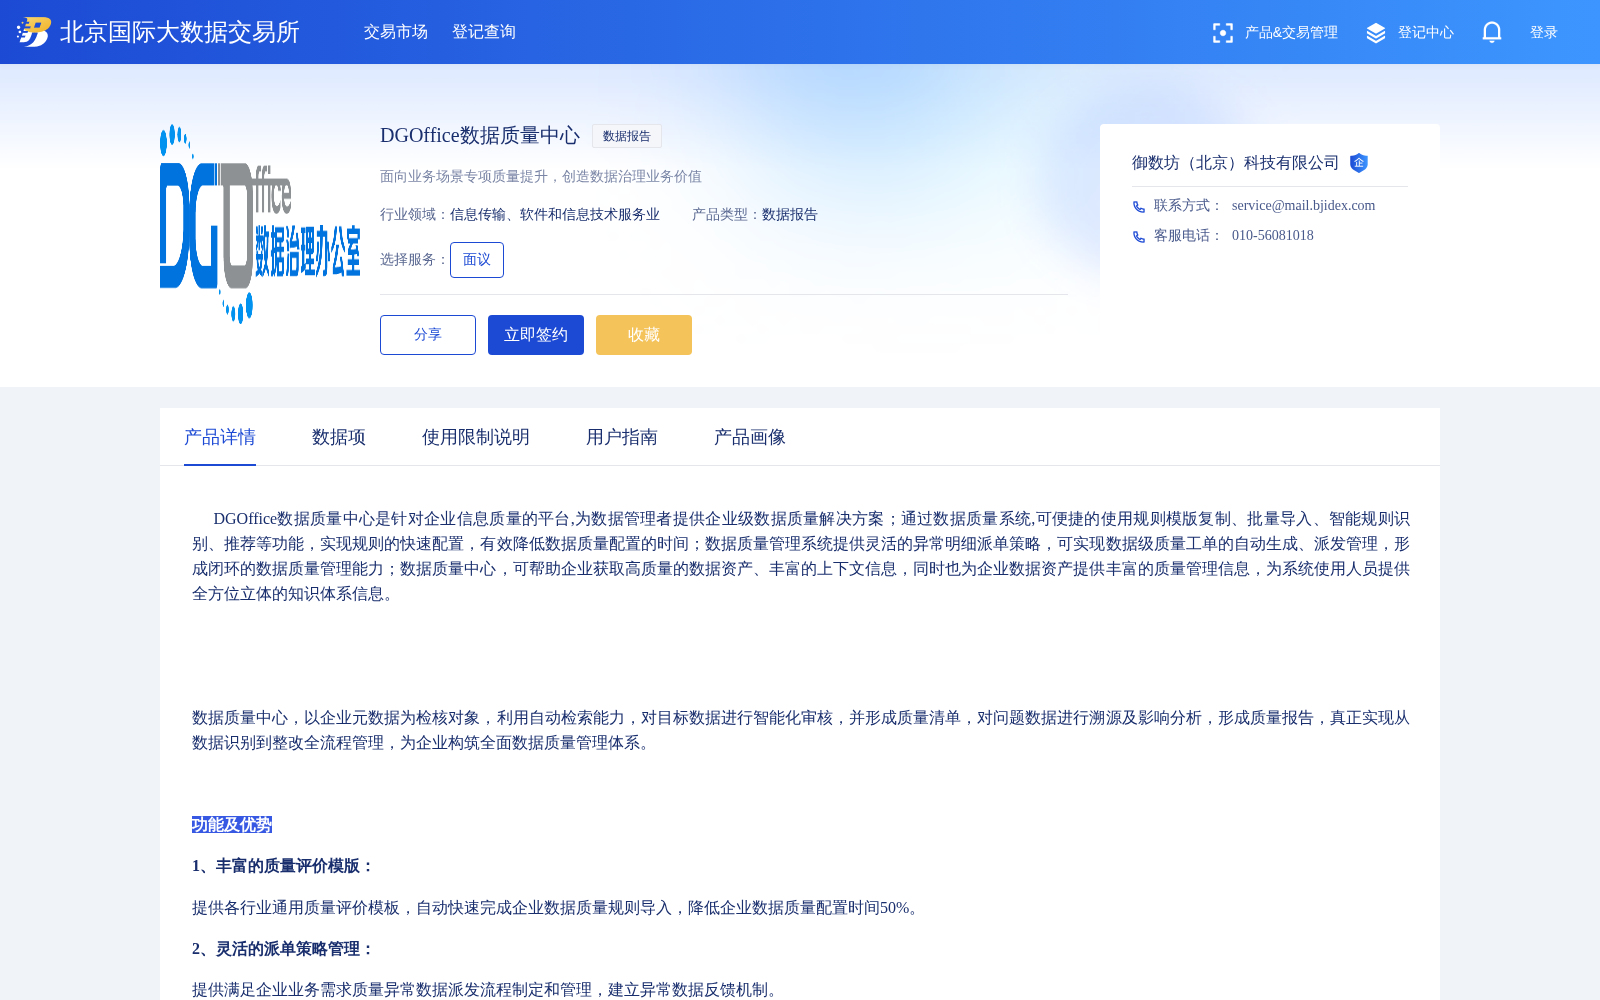Click the enterprise verified shield badge
Viewport: 1600px width, 1000px height.
click(x=1358, y=163)
